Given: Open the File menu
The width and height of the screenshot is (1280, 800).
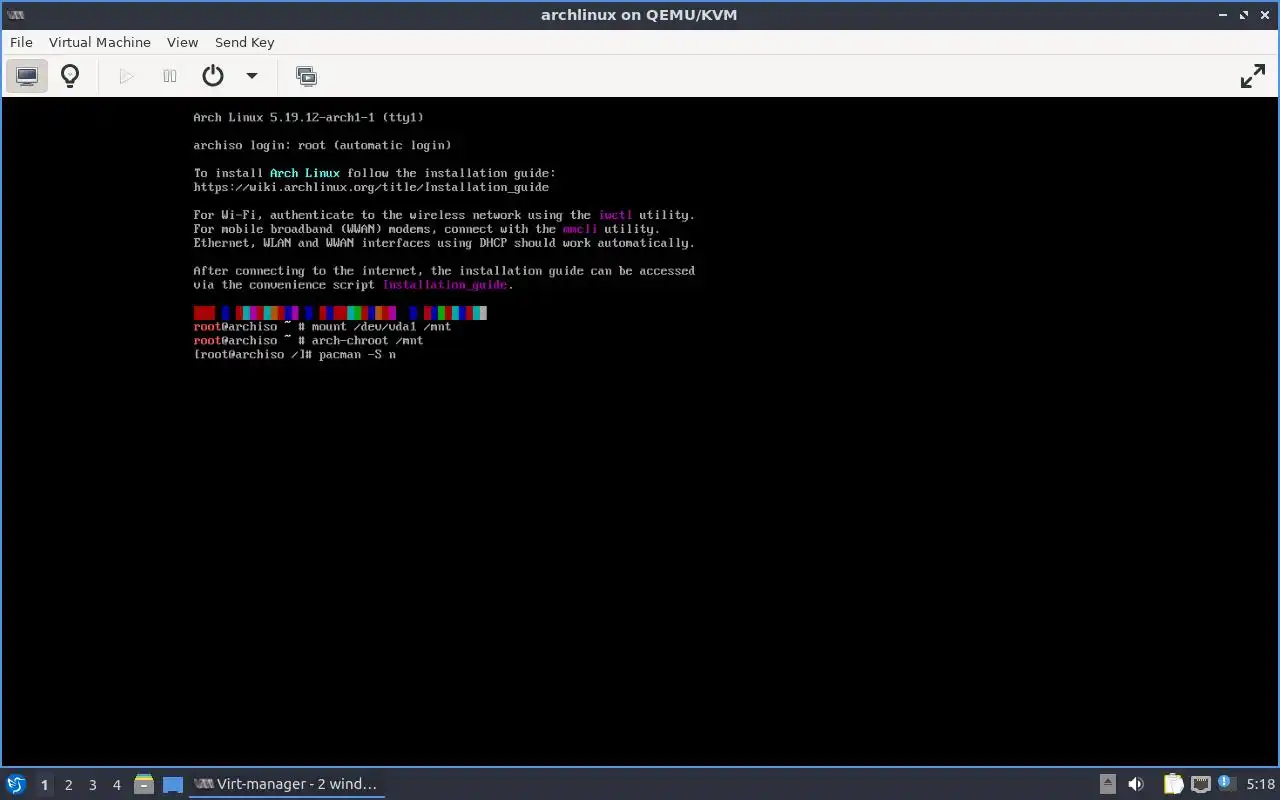Looking at the screenshot, I should (x=21, y=42).
